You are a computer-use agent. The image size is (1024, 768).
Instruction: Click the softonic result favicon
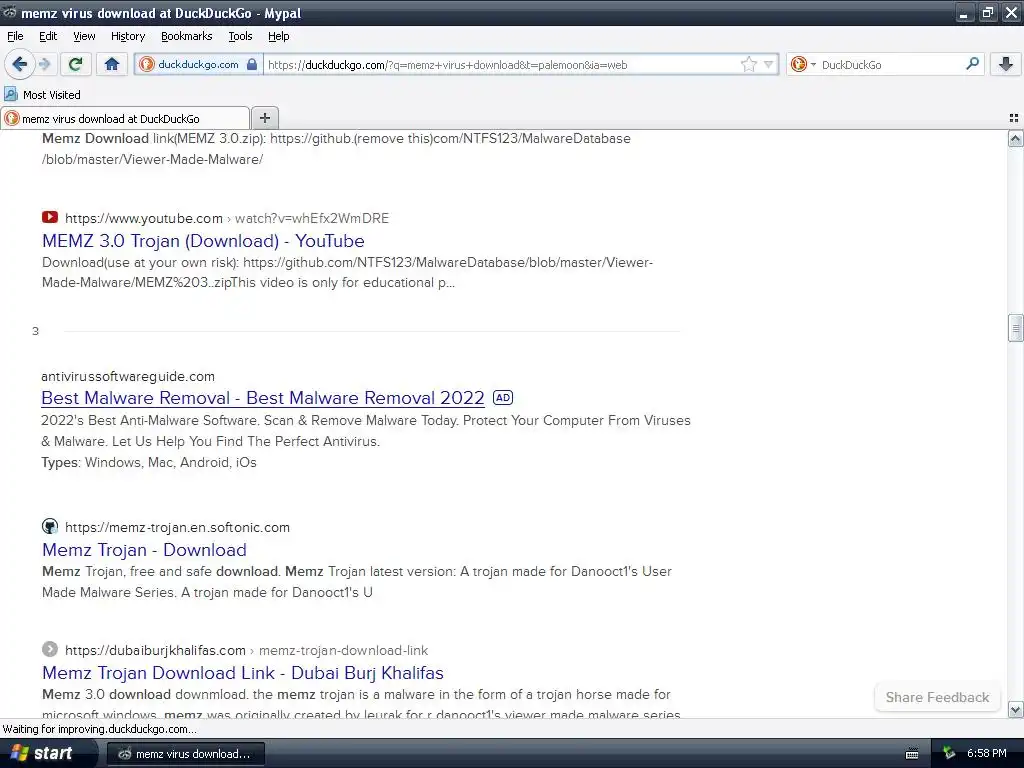pyautogui.click(x=50, y=526)
